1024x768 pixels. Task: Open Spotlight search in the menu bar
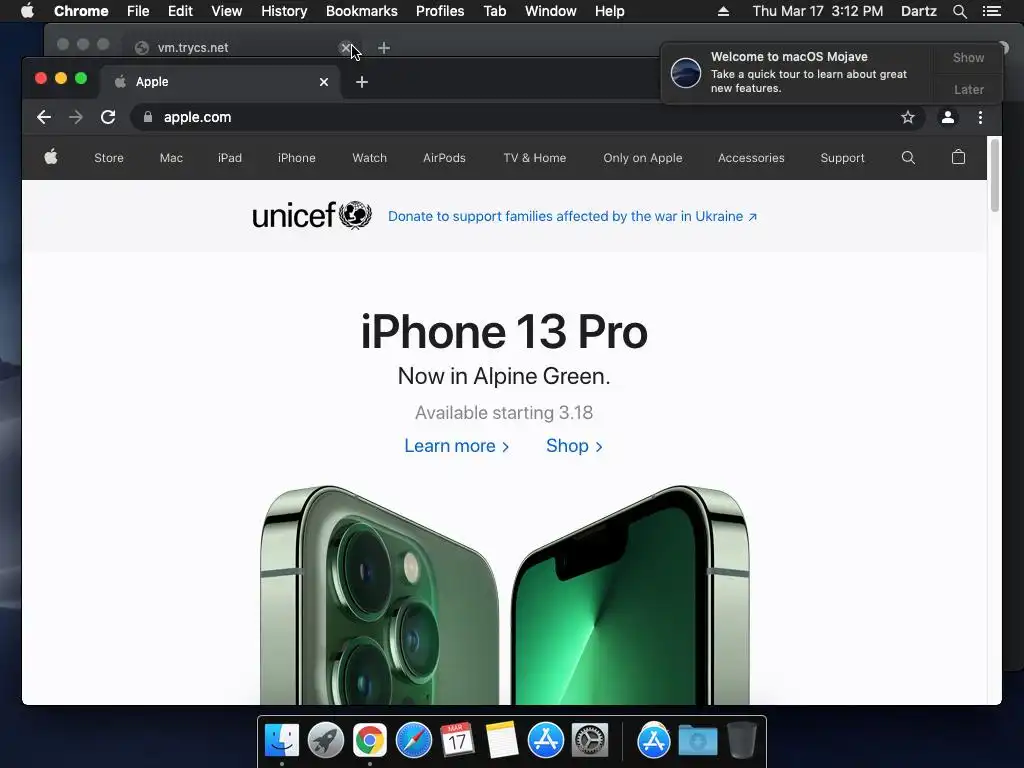coord(959,11)
